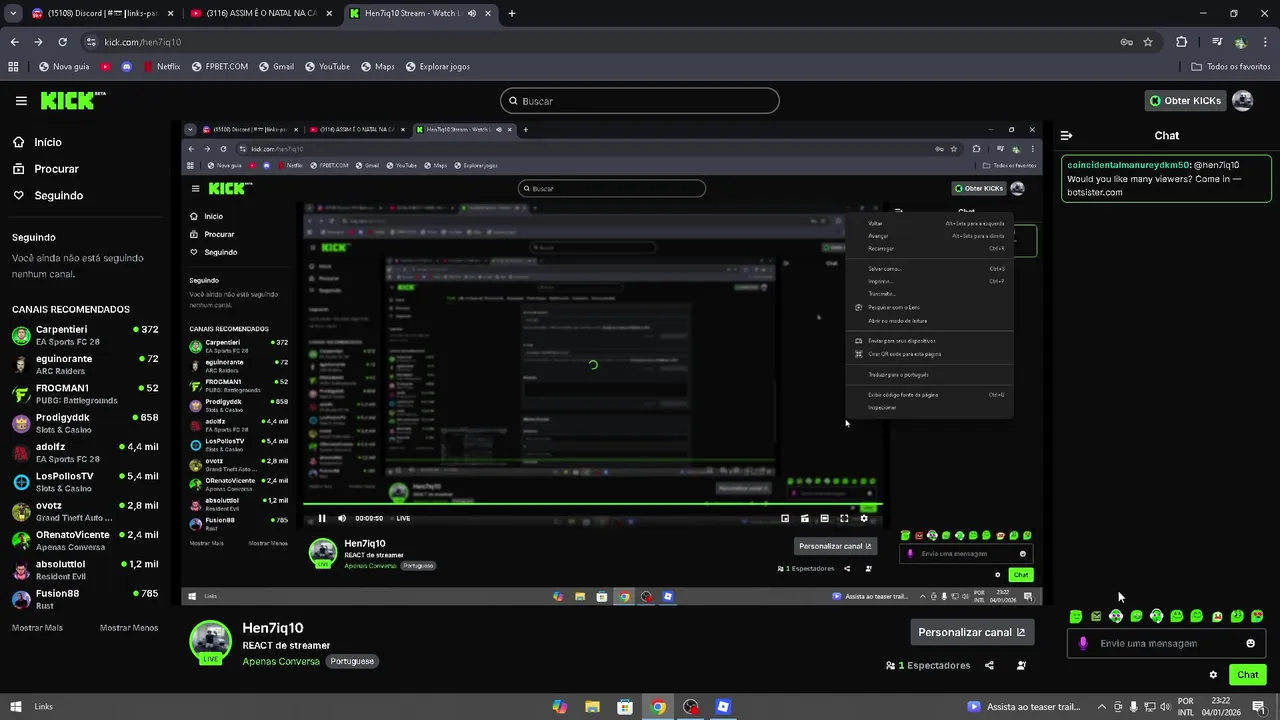The image size is (1280, 720).
Task: Open Apenas Conversa category link
Action: pyautogui.click(x=281, y=661)
